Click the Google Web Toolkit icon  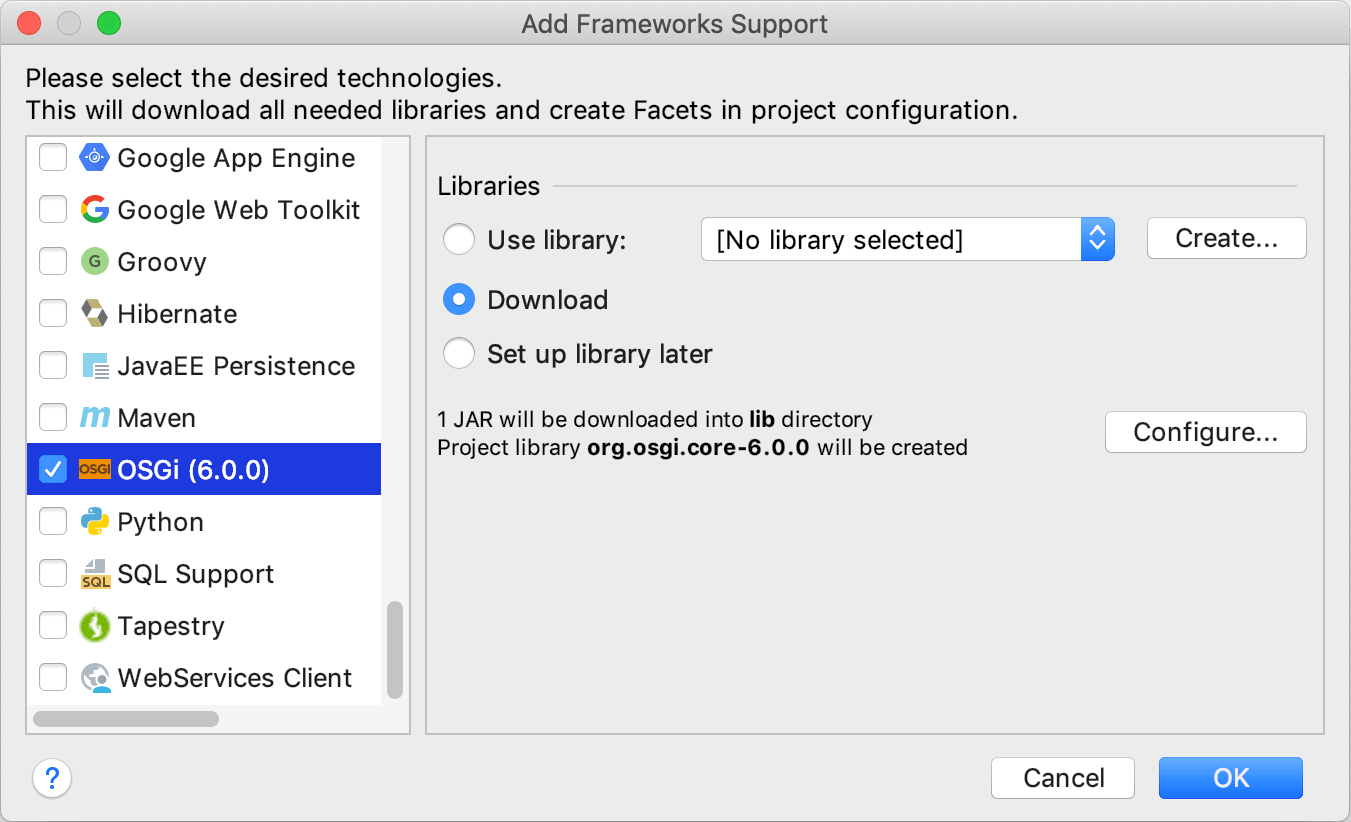point(95,210)
